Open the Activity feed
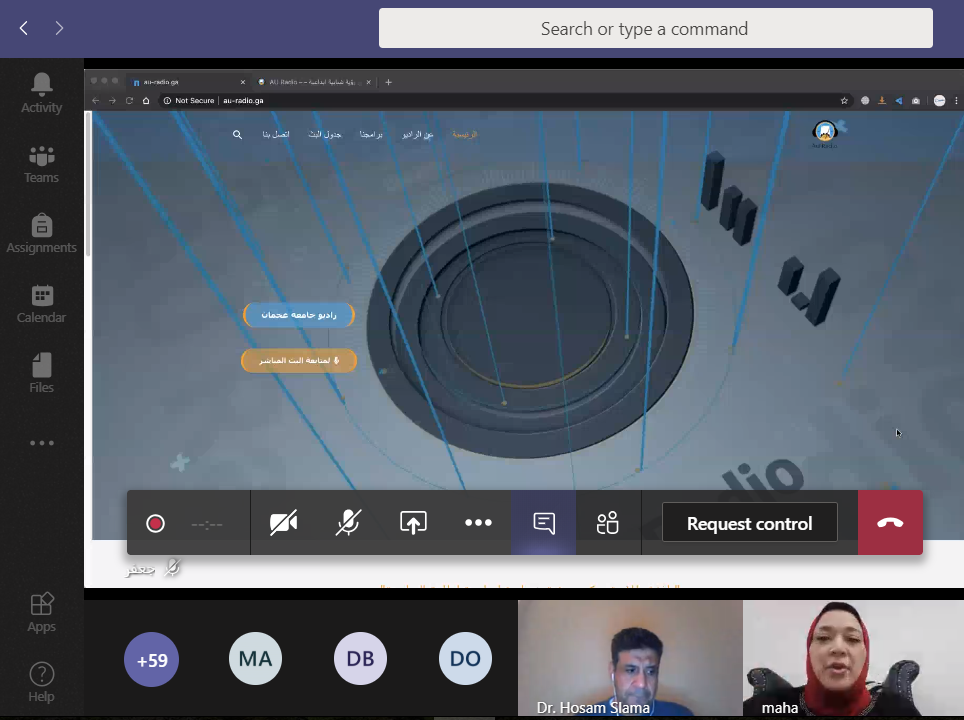Screen dimensions: 964x720 tap(41, 93)
